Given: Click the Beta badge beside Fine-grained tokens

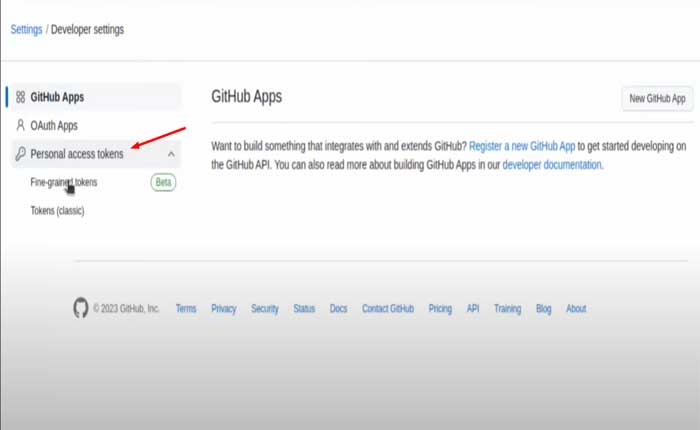Looking at the screenshot, I should coord(163,182).
